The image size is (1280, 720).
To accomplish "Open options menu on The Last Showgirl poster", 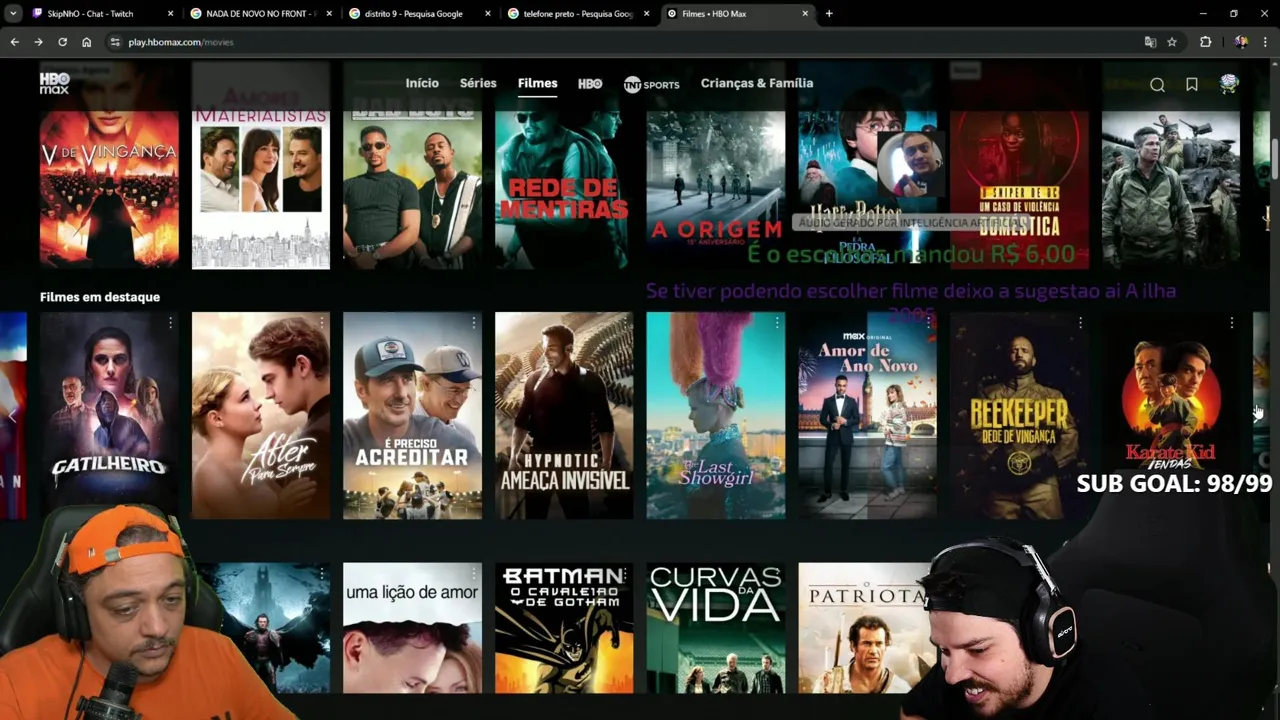I will [776, 323].
